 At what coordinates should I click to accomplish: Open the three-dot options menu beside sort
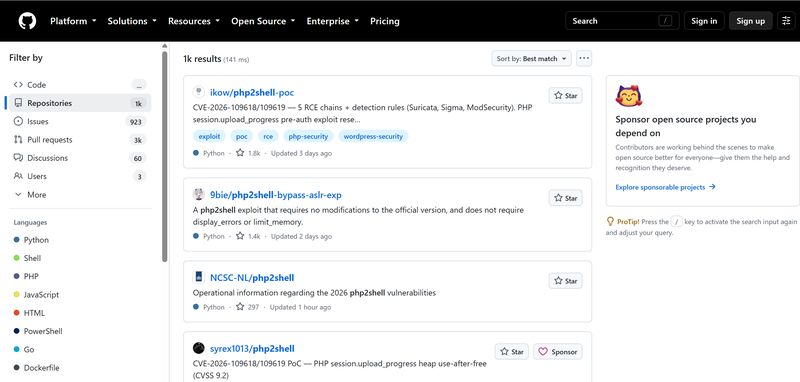[584, 59]
